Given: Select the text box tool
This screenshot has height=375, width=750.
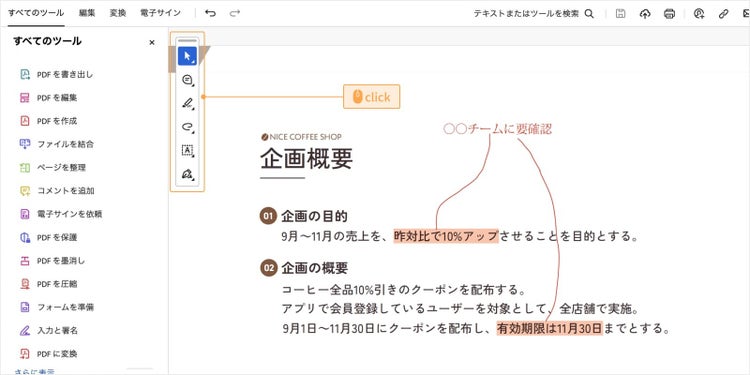Looking at the screenshot, I should click(x=188, y=151).
